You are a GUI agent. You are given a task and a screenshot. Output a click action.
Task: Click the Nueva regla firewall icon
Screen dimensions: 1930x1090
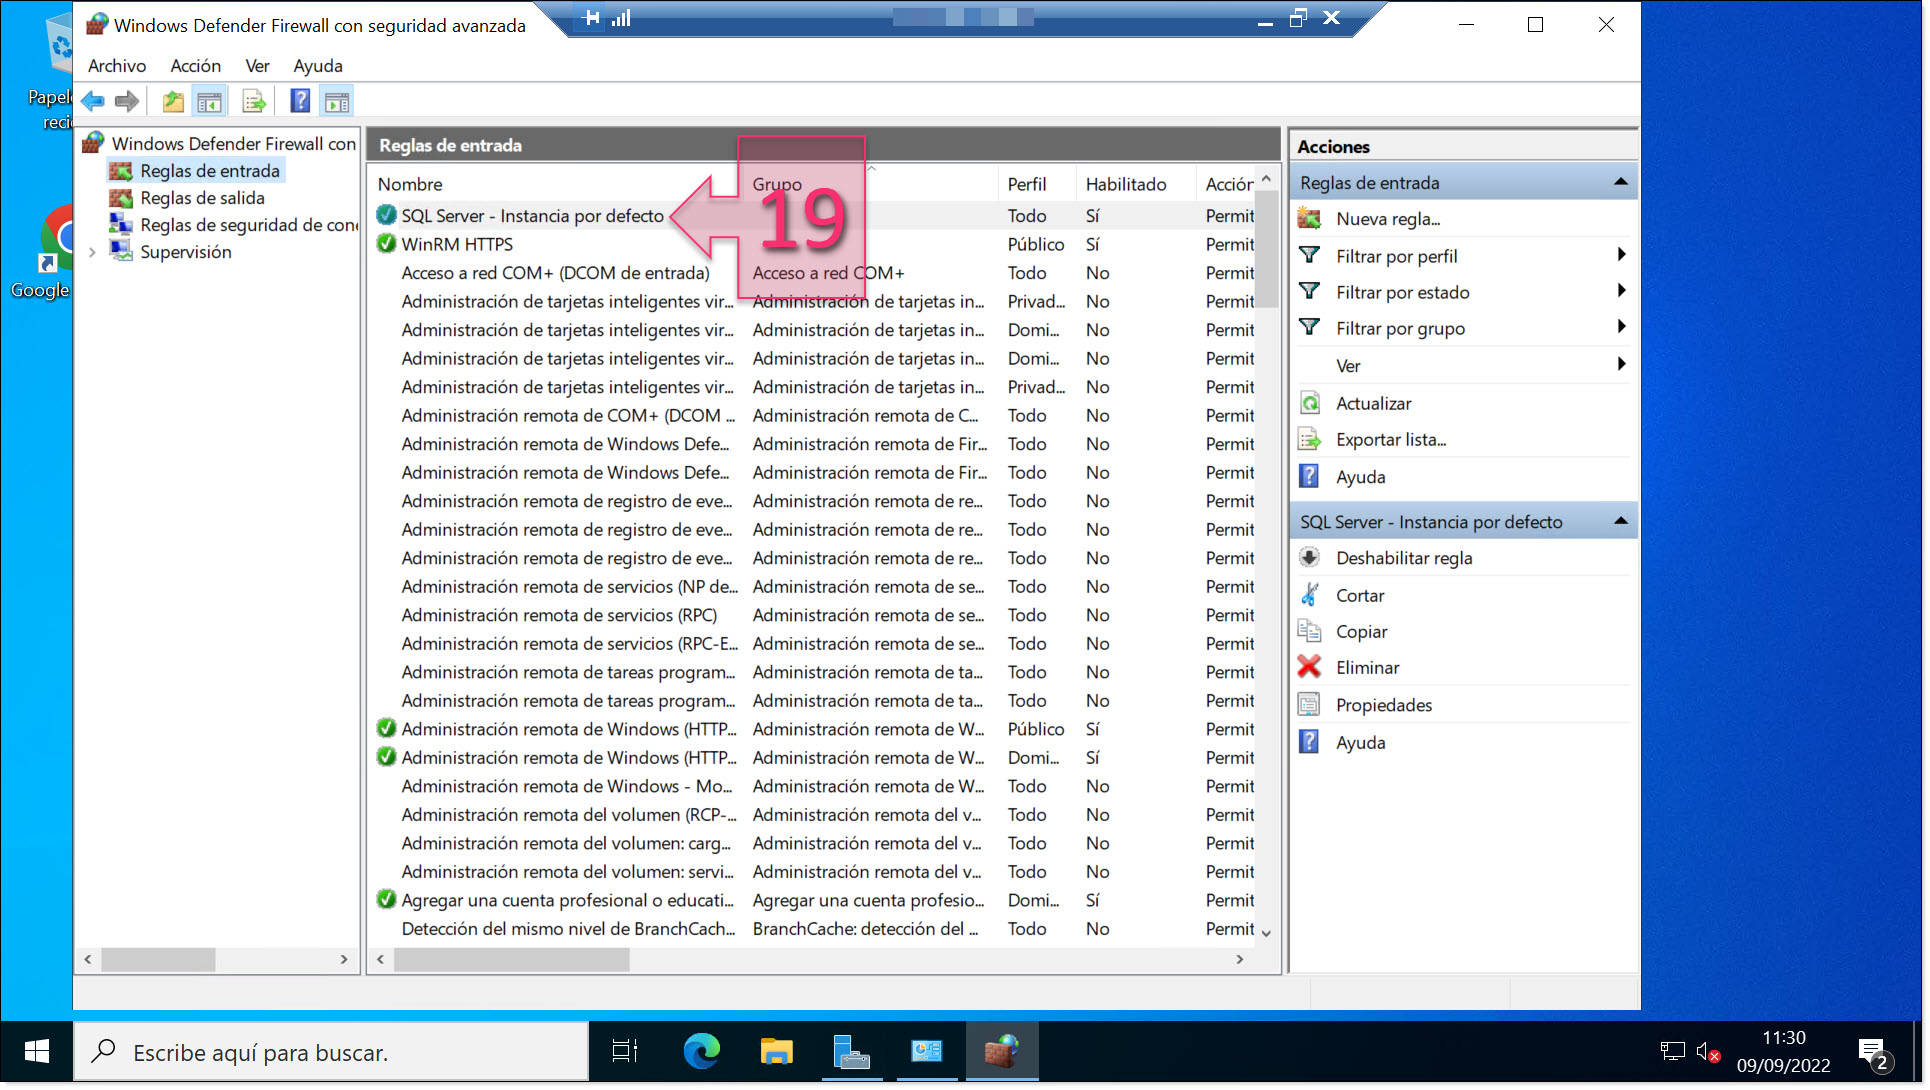[1309, 219]
